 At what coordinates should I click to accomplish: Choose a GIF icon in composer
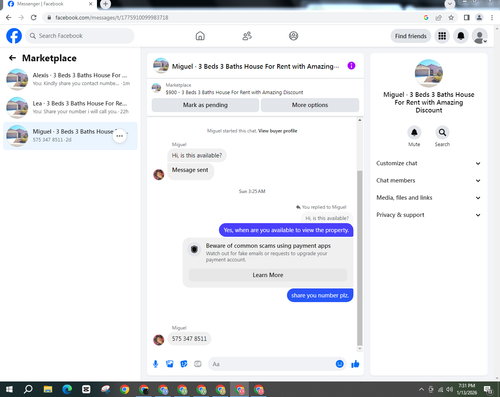[198, 364]
